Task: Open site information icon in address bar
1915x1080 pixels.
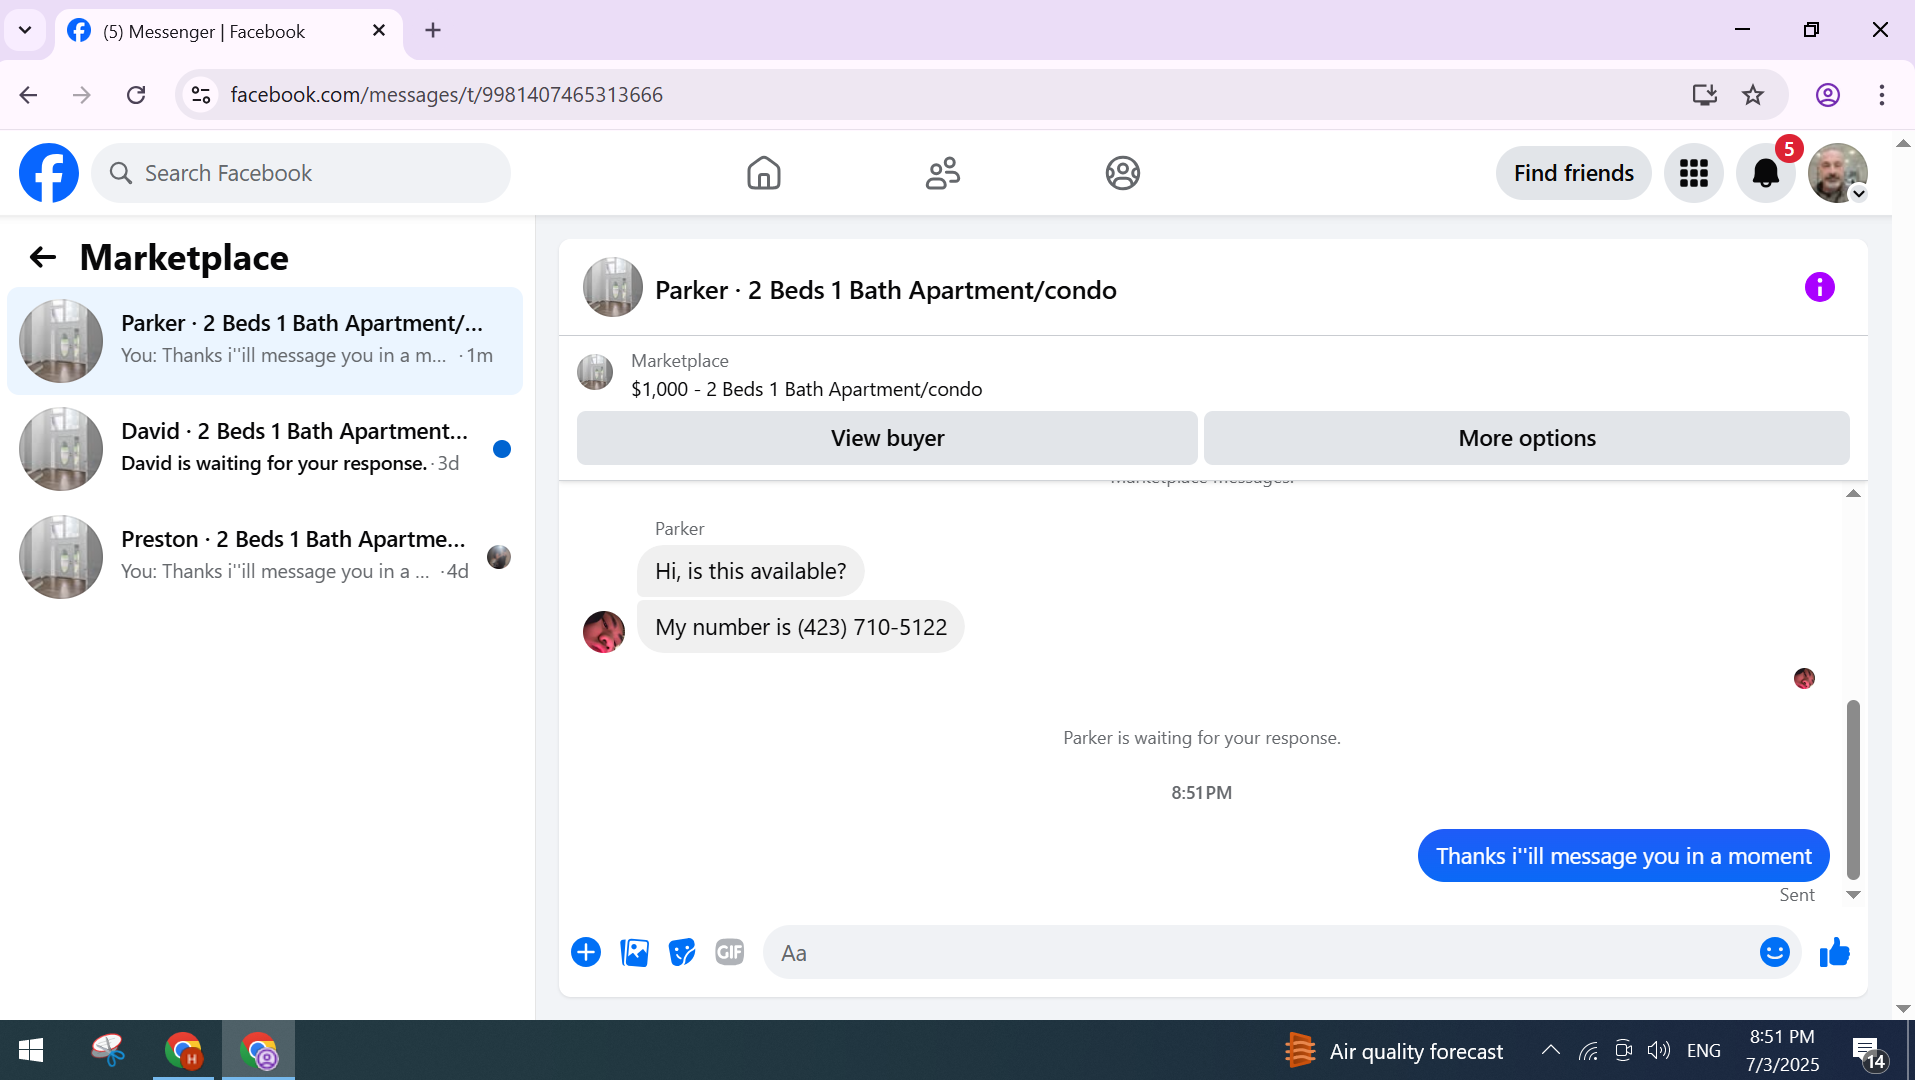Action: [x=201, y=95]
